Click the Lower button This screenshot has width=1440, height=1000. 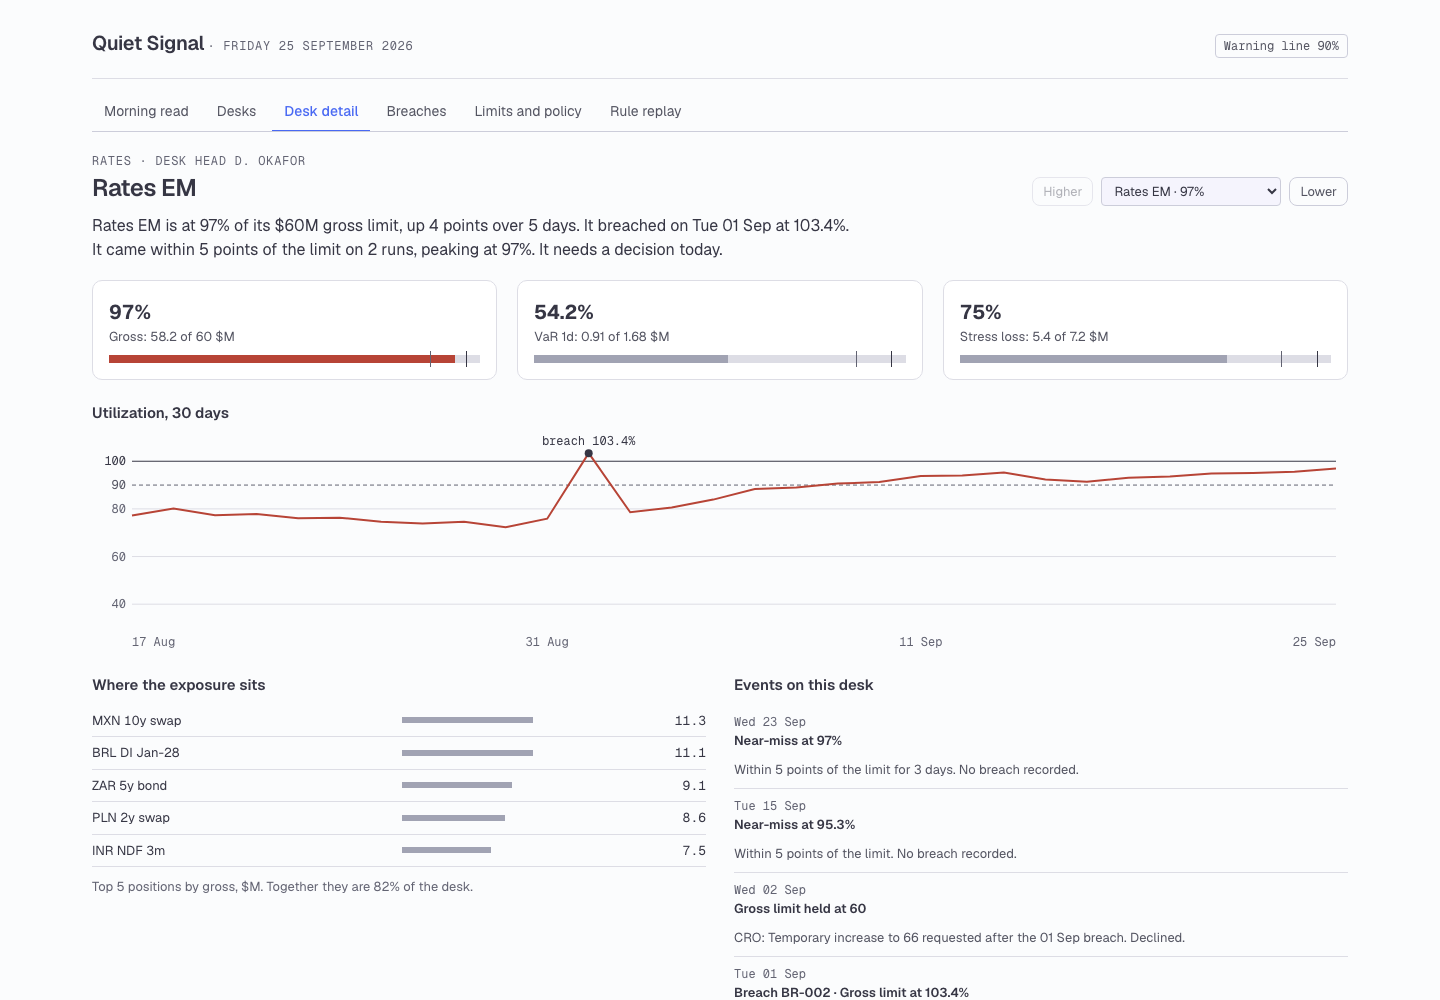(x=1318, y=192)
